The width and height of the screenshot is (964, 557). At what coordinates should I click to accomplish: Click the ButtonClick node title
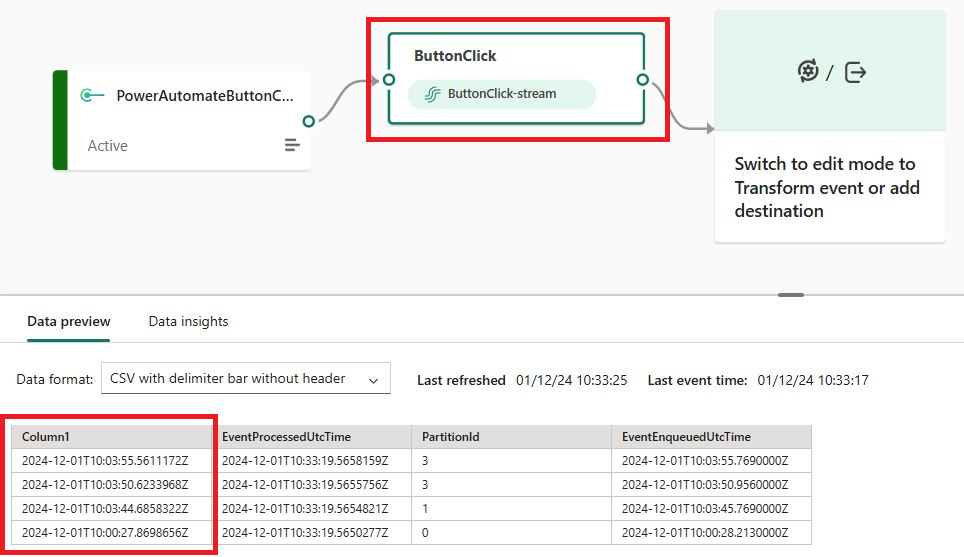(x=455, y=56)
